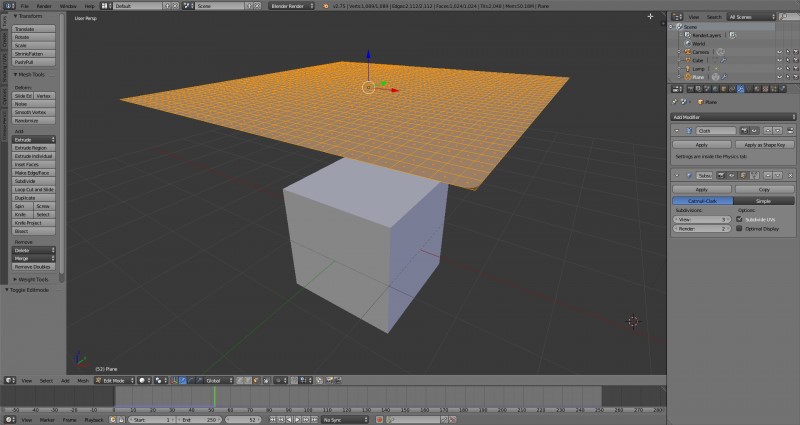Toggle Subsurf modifier edit mode icon
Screen dimensions: 800x425
coord(743,176)
